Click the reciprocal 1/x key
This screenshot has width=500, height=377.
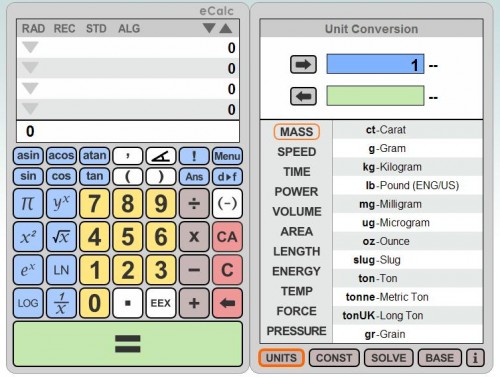click(x=61, y=303)
